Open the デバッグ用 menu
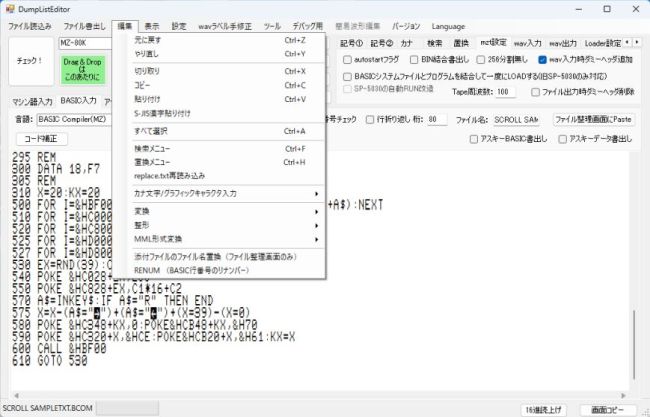 tap(308, 26)
